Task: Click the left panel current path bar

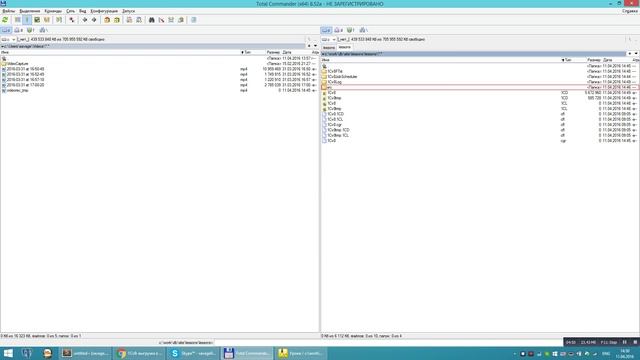Action: [153, 46]
